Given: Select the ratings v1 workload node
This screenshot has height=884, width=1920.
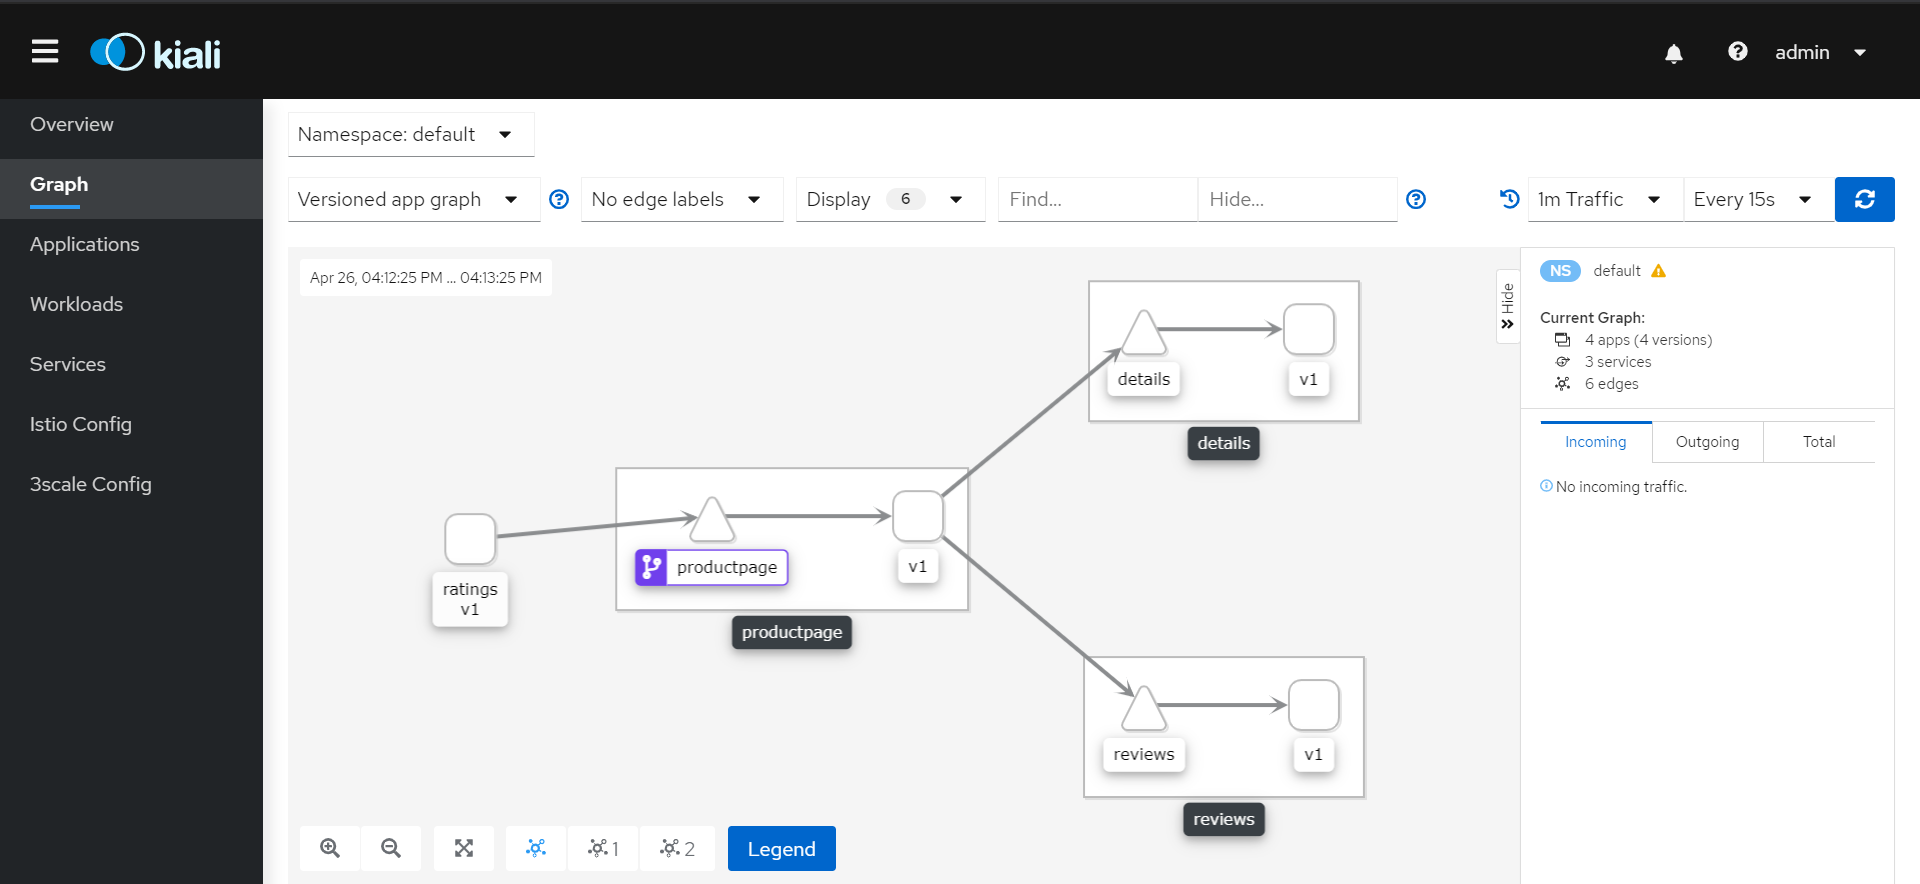Looking at the screenshot, I should (x=470, y=539).
